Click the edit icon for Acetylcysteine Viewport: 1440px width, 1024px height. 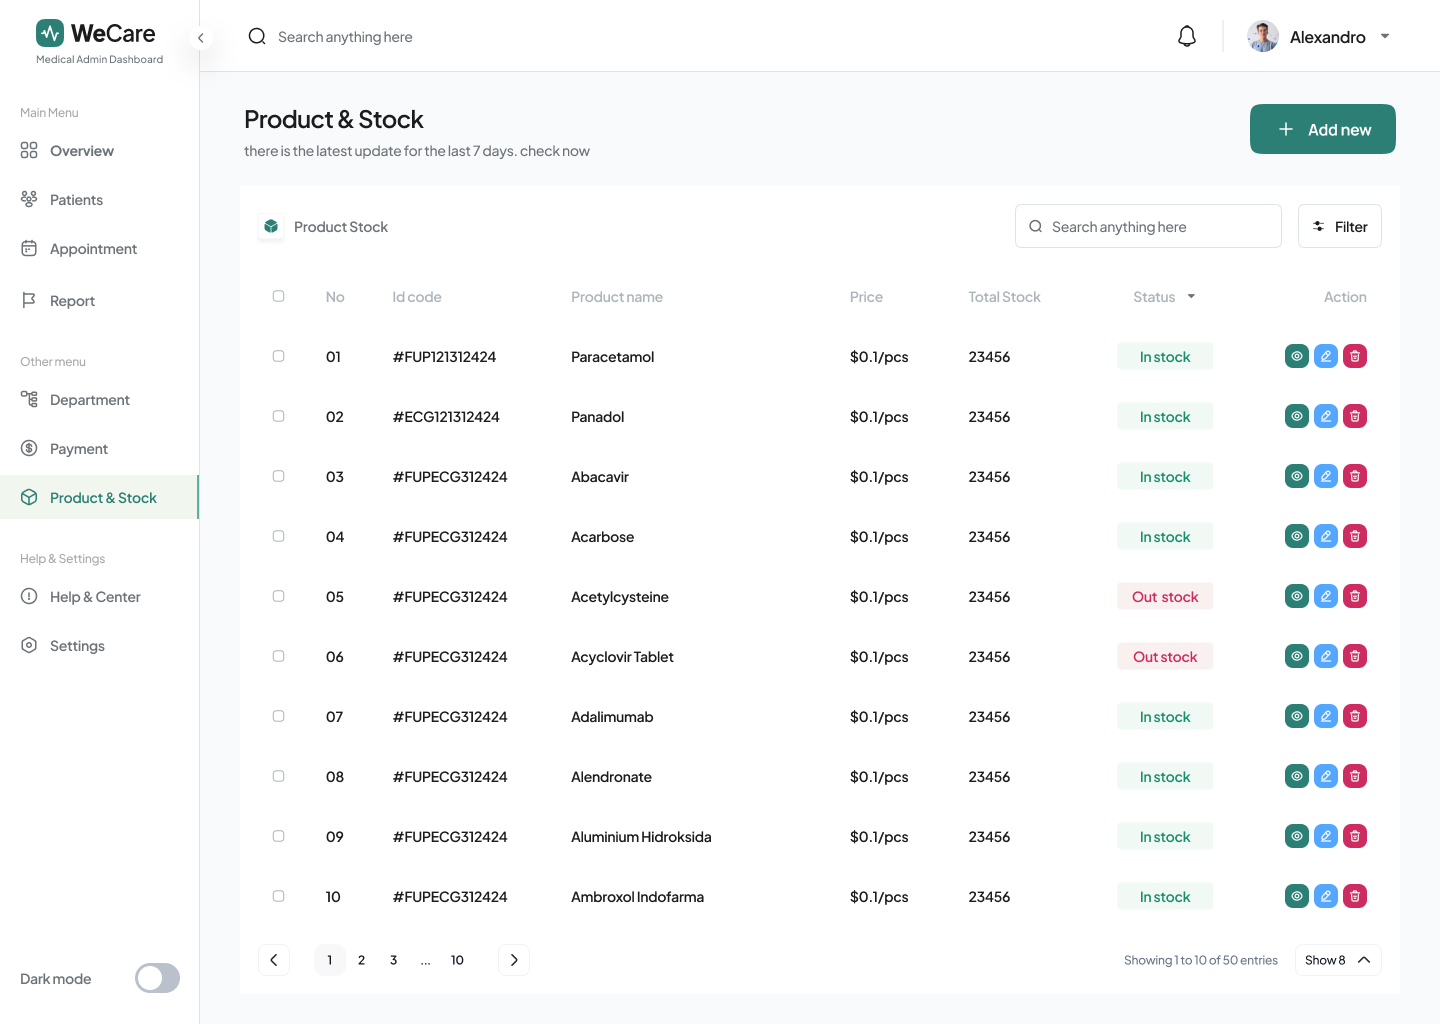[x=1325, y=596]
